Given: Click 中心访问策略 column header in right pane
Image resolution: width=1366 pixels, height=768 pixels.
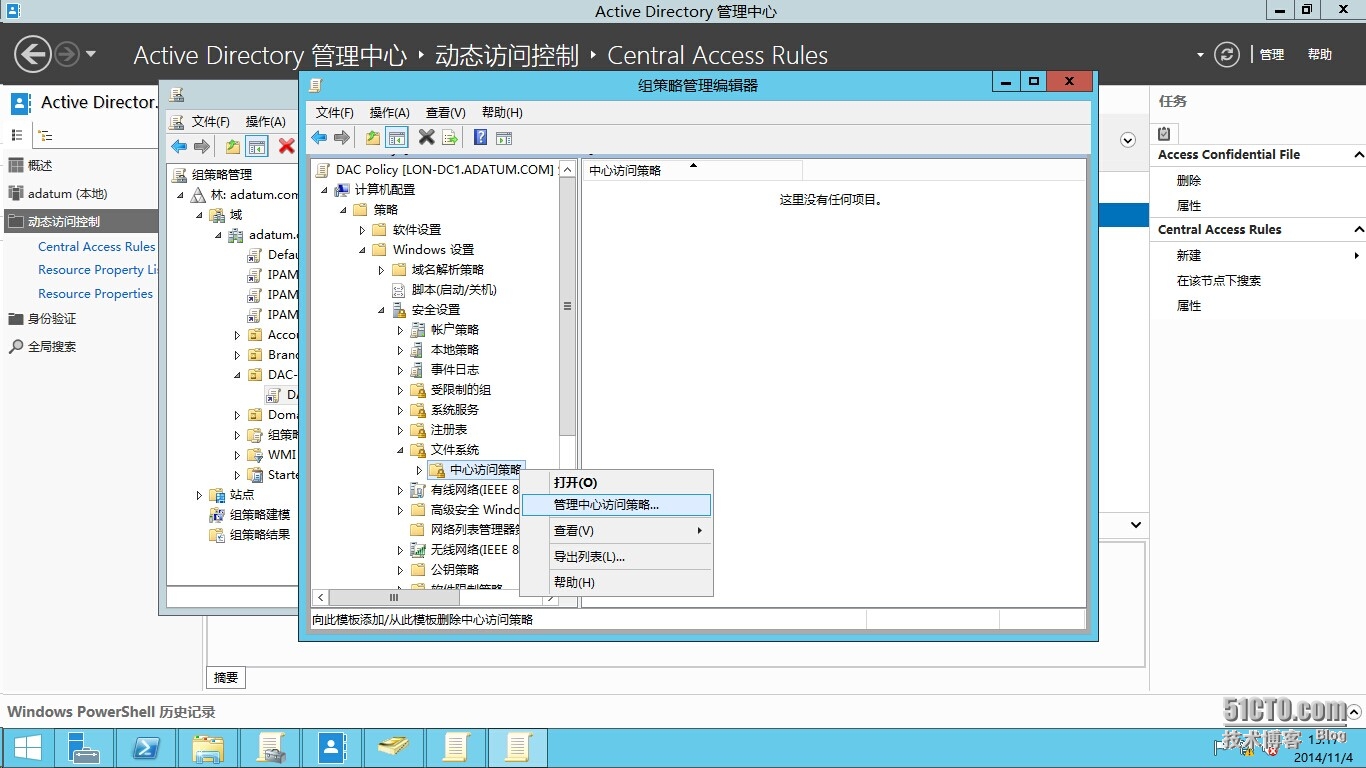Looking at the screenshot, I should click(693, 170).
